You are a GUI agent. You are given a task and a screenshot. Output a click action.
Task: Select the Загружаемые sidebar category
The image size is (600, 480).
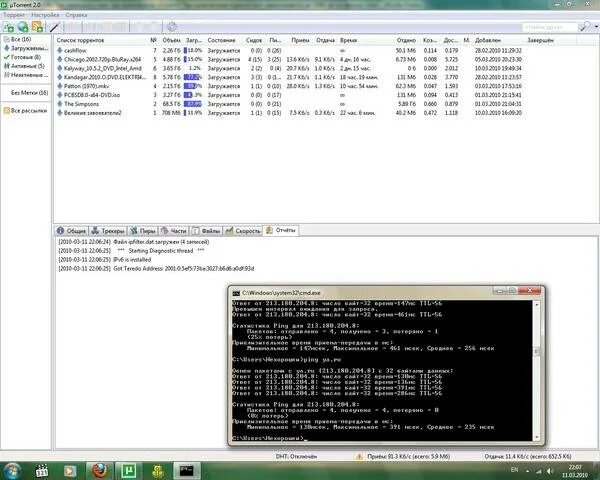coord(26,48)
